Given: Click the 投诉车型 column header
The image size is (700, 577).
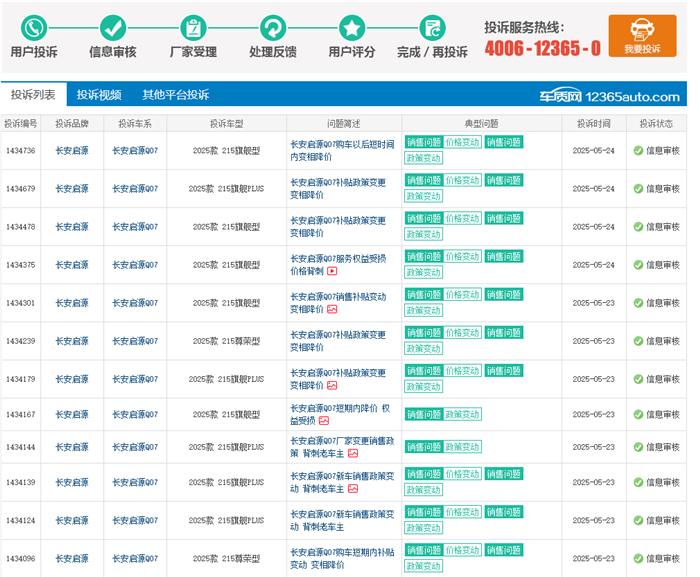Looking at the screenshot, I should click(x=226, y=124).
